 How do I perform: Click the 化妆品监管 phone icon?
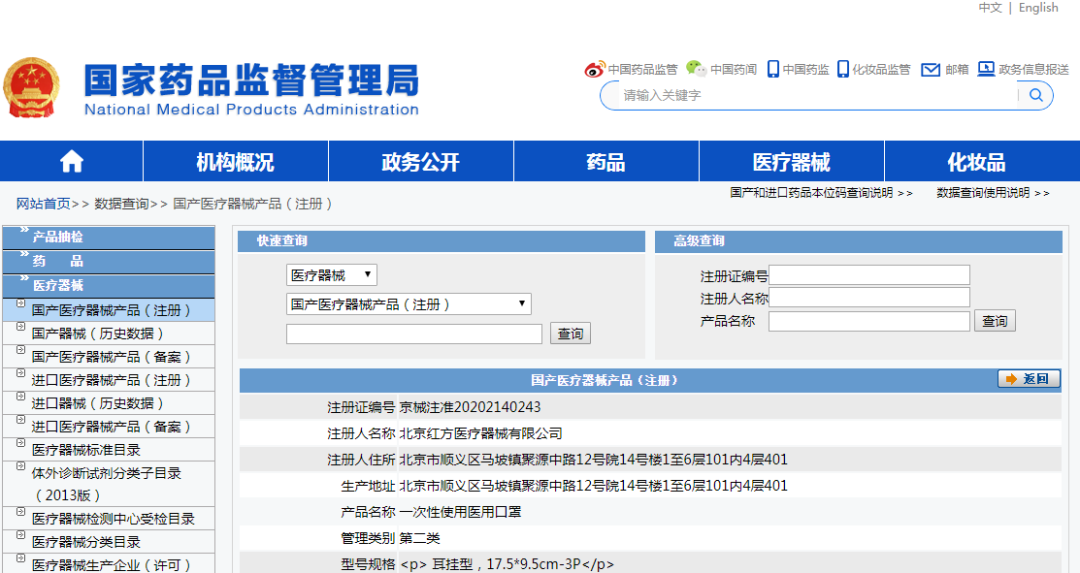[843, 69]
